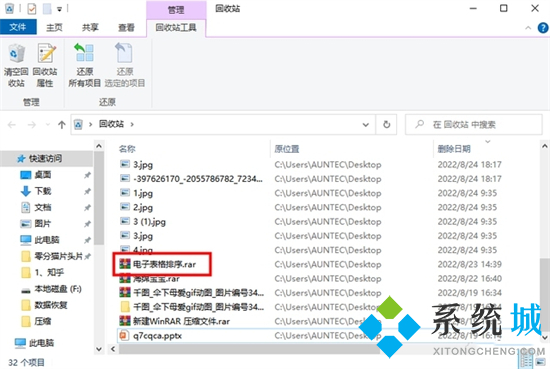
Task: Select the q7cqca.pptx file
Action: (x=157, y=336)
